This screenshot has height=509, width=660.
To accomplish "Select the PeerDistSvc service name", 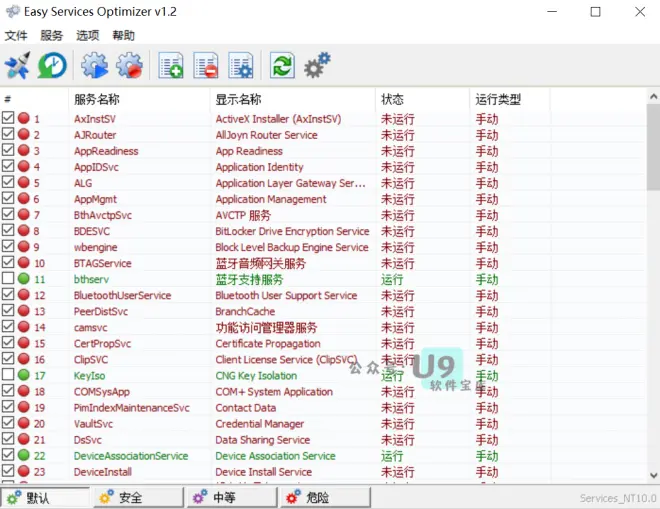I will (101, 312).
